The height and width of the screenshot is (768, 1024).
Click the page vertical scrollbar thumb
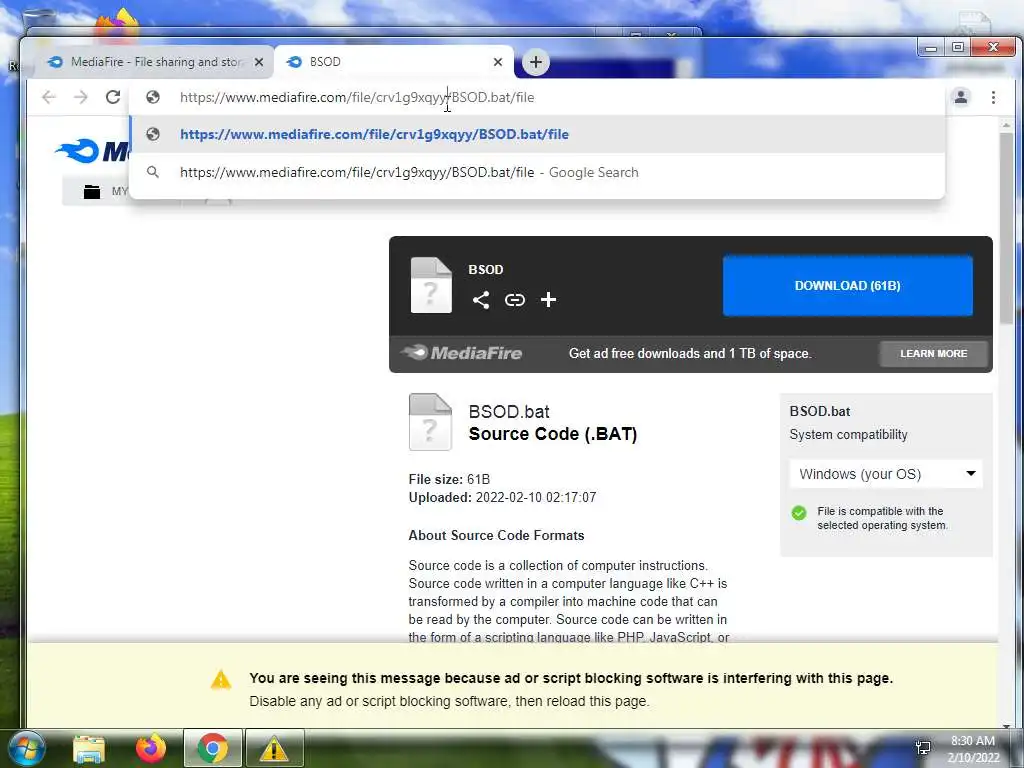[x=1006, y=227]
